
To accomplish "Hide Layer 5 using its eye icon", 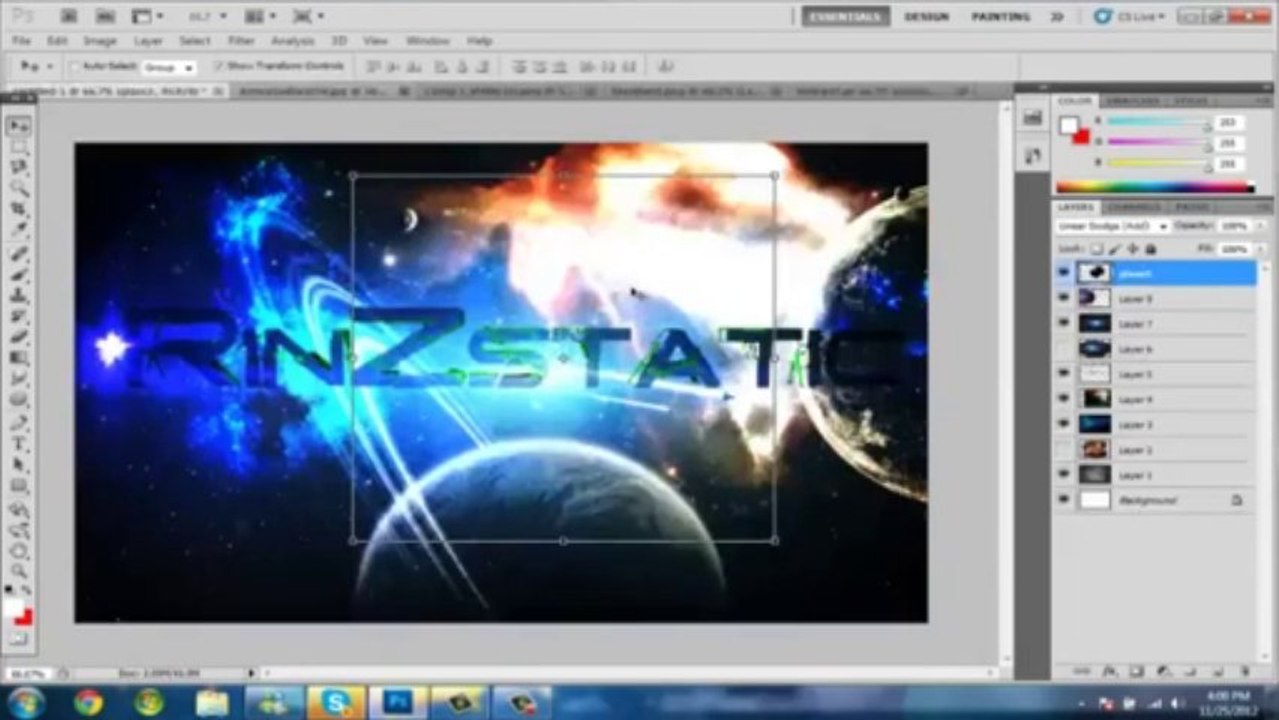I will (x=1063, y=374).
